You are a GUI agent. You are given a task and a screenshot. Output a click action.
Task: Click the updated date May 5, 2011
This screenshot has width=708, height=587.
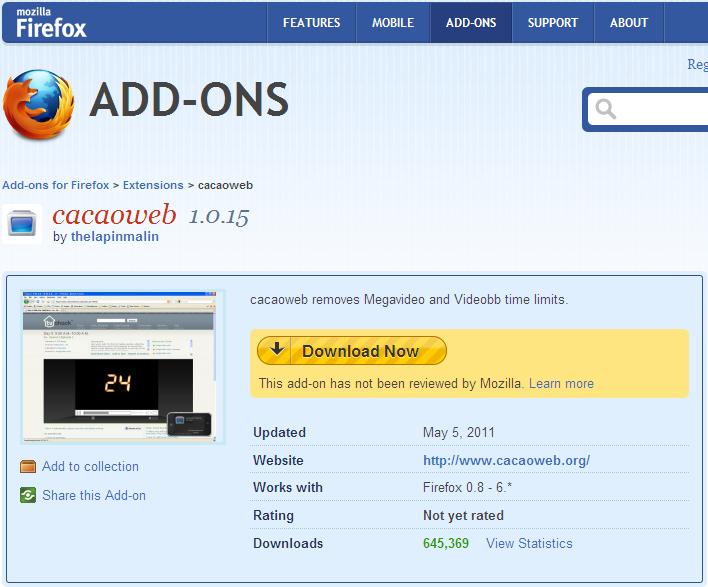[x=459, y=432]
